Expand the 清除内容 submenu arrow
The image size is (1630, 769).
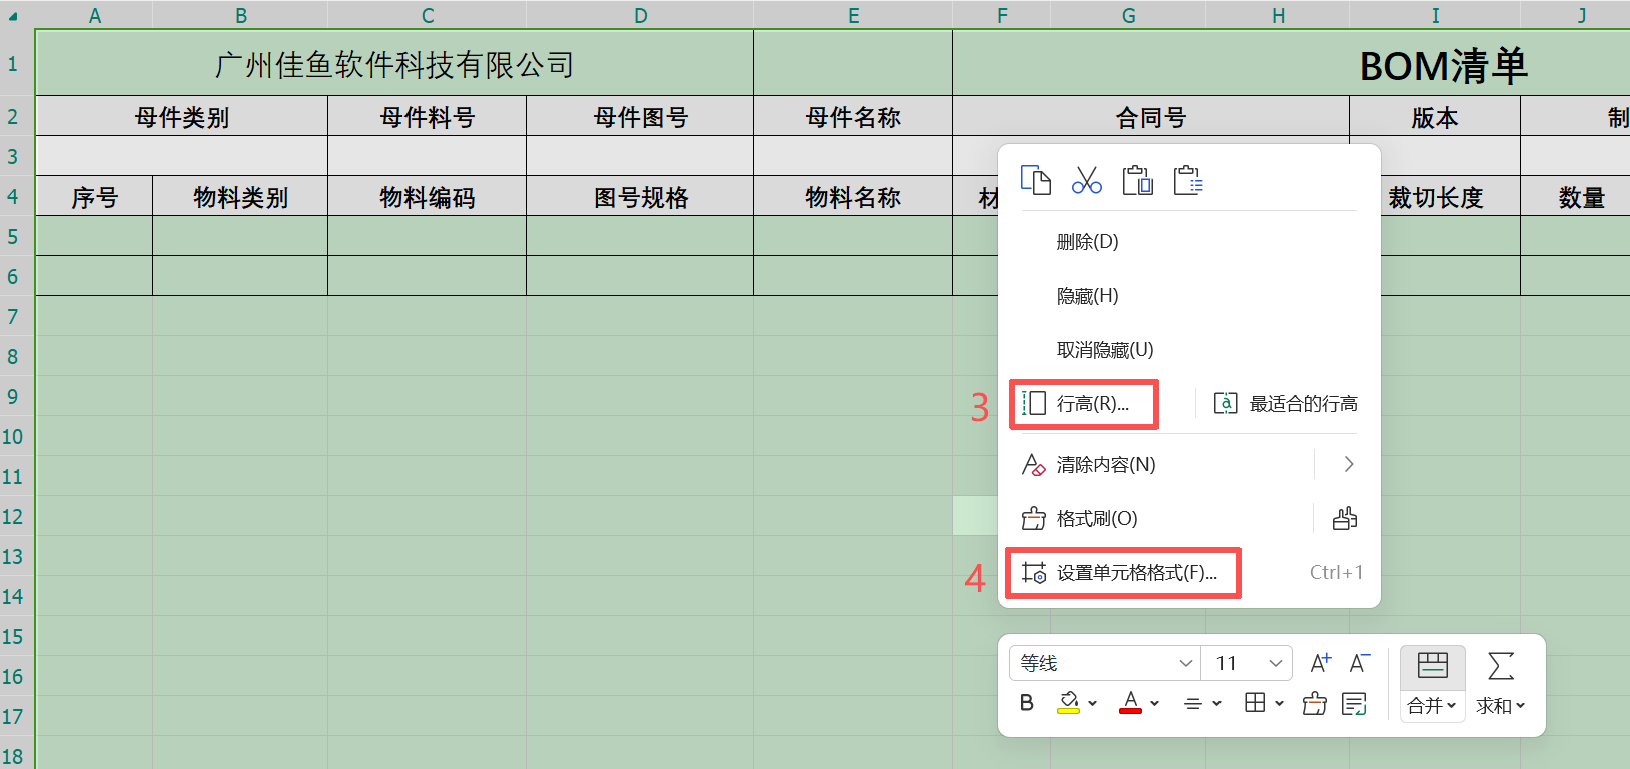(x=1348, y=464)
